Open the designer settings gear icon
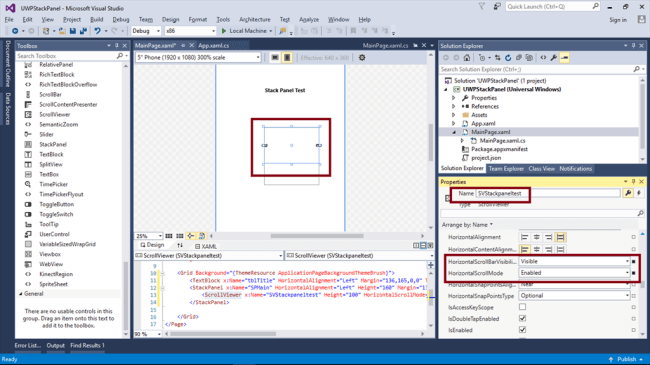650x365 pixels. pos(362,58)
